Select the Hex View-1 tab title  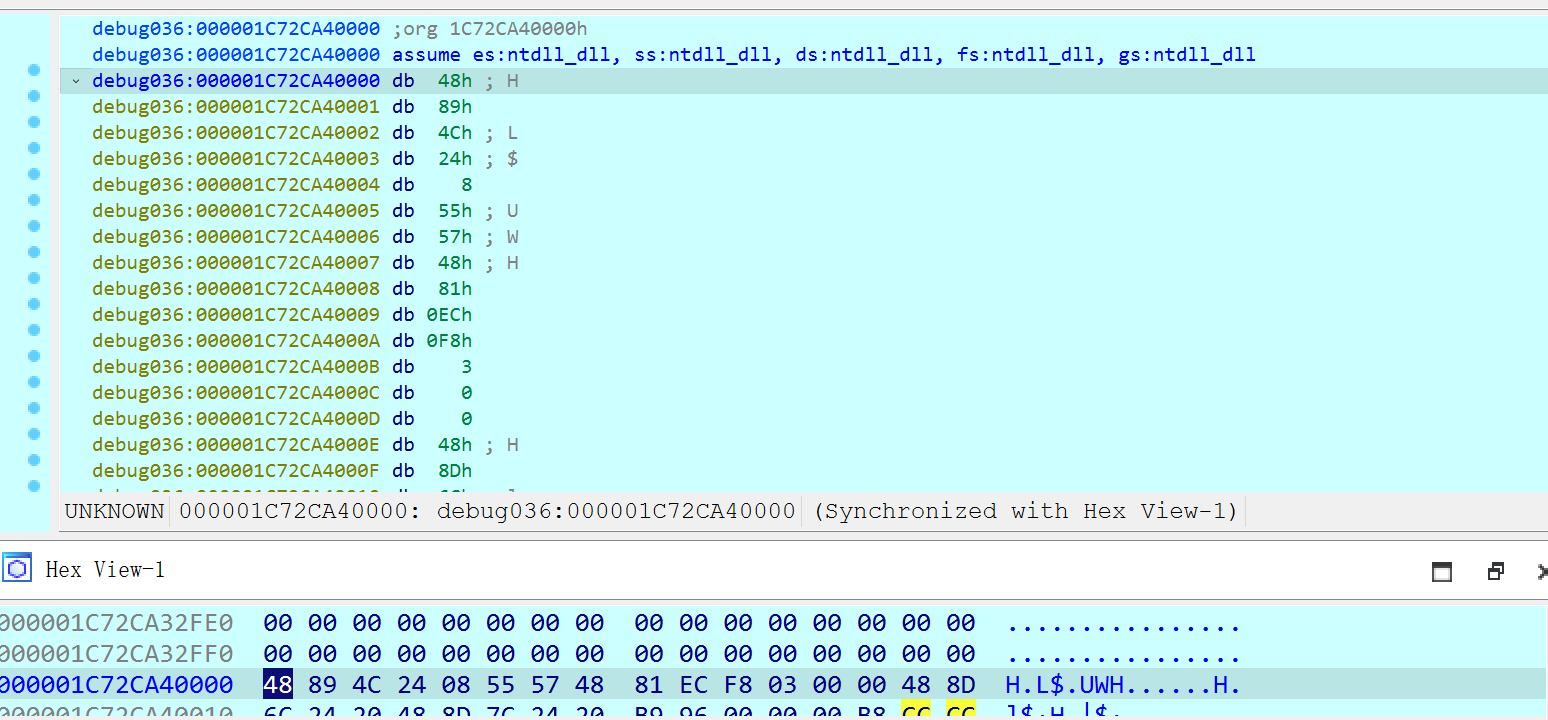click(105, 570)
